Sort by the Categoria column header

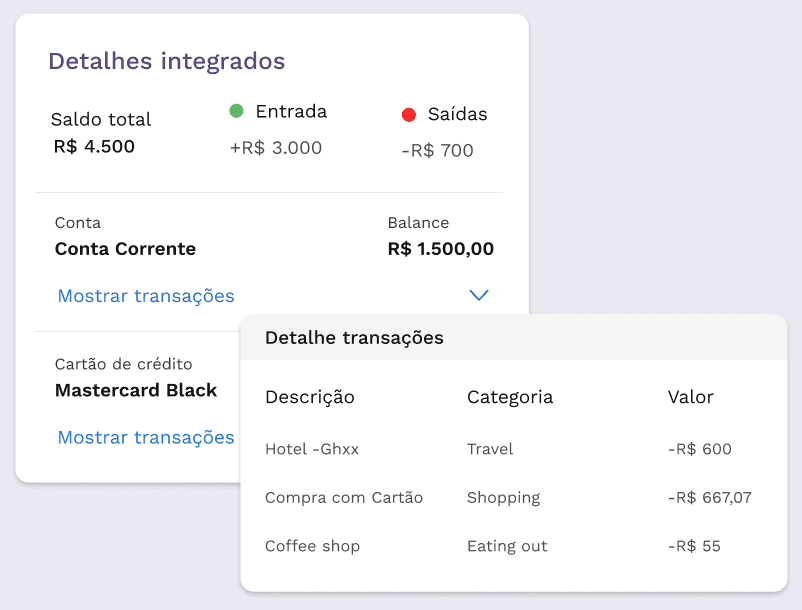[510, 397]
